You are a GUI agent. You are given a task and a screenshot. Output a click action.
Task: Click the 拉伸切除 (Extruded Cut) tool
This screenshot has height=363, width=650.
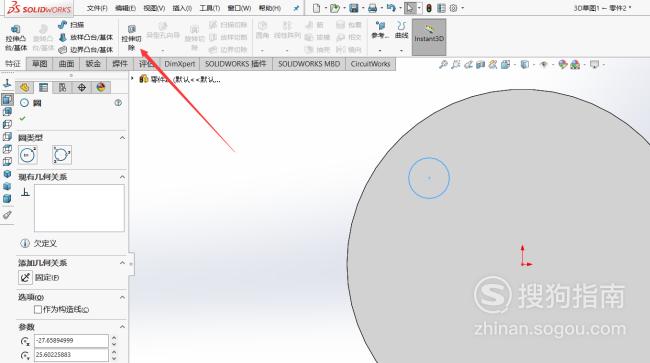coord(131,38)
